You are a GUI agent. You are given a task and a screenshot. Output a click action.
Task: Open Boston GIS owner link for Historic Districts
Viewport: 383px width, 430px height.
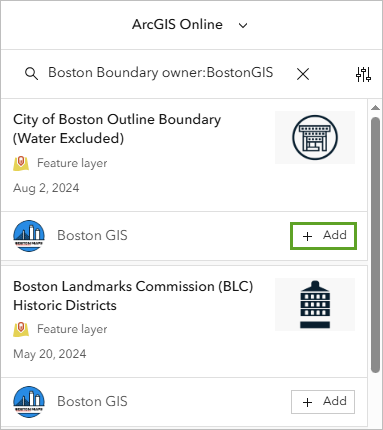click(92, 401)
